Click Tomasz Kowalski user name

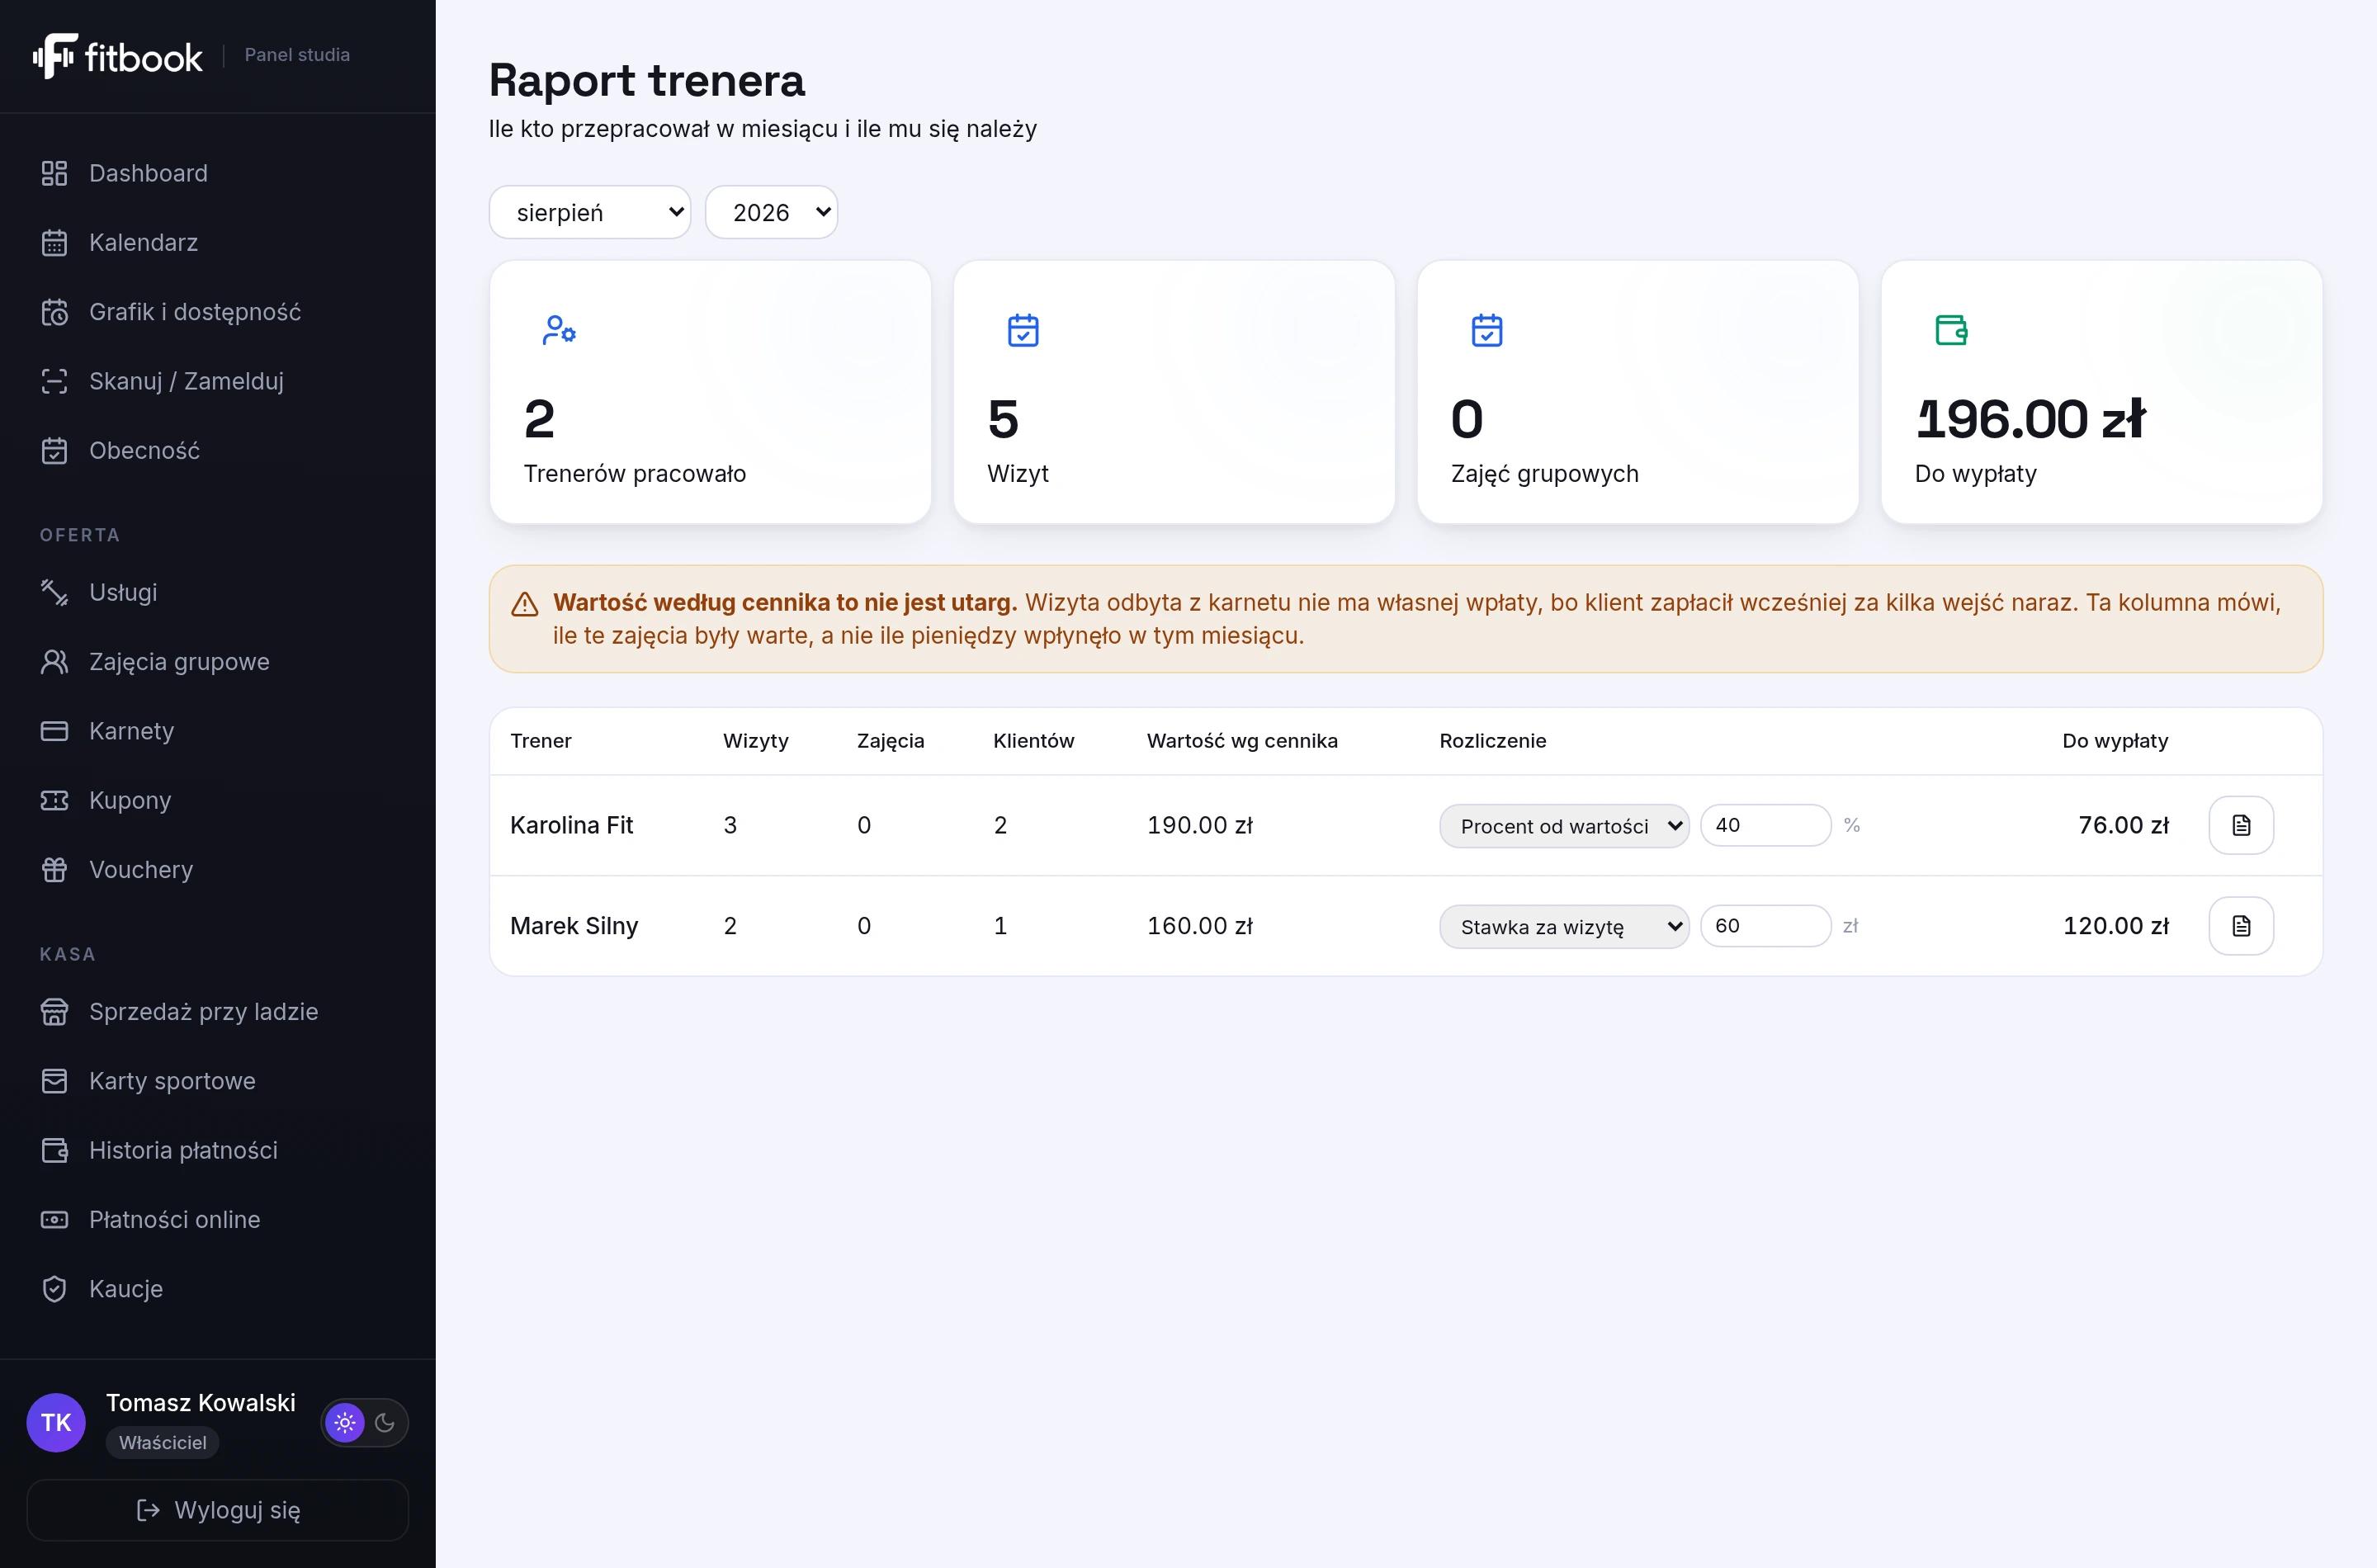coord(201,1403)
